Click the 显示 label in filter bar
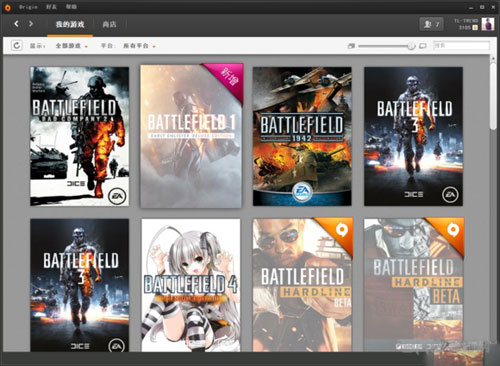Image resolution: width=500 pixels, height=366 pixels. 37,46
